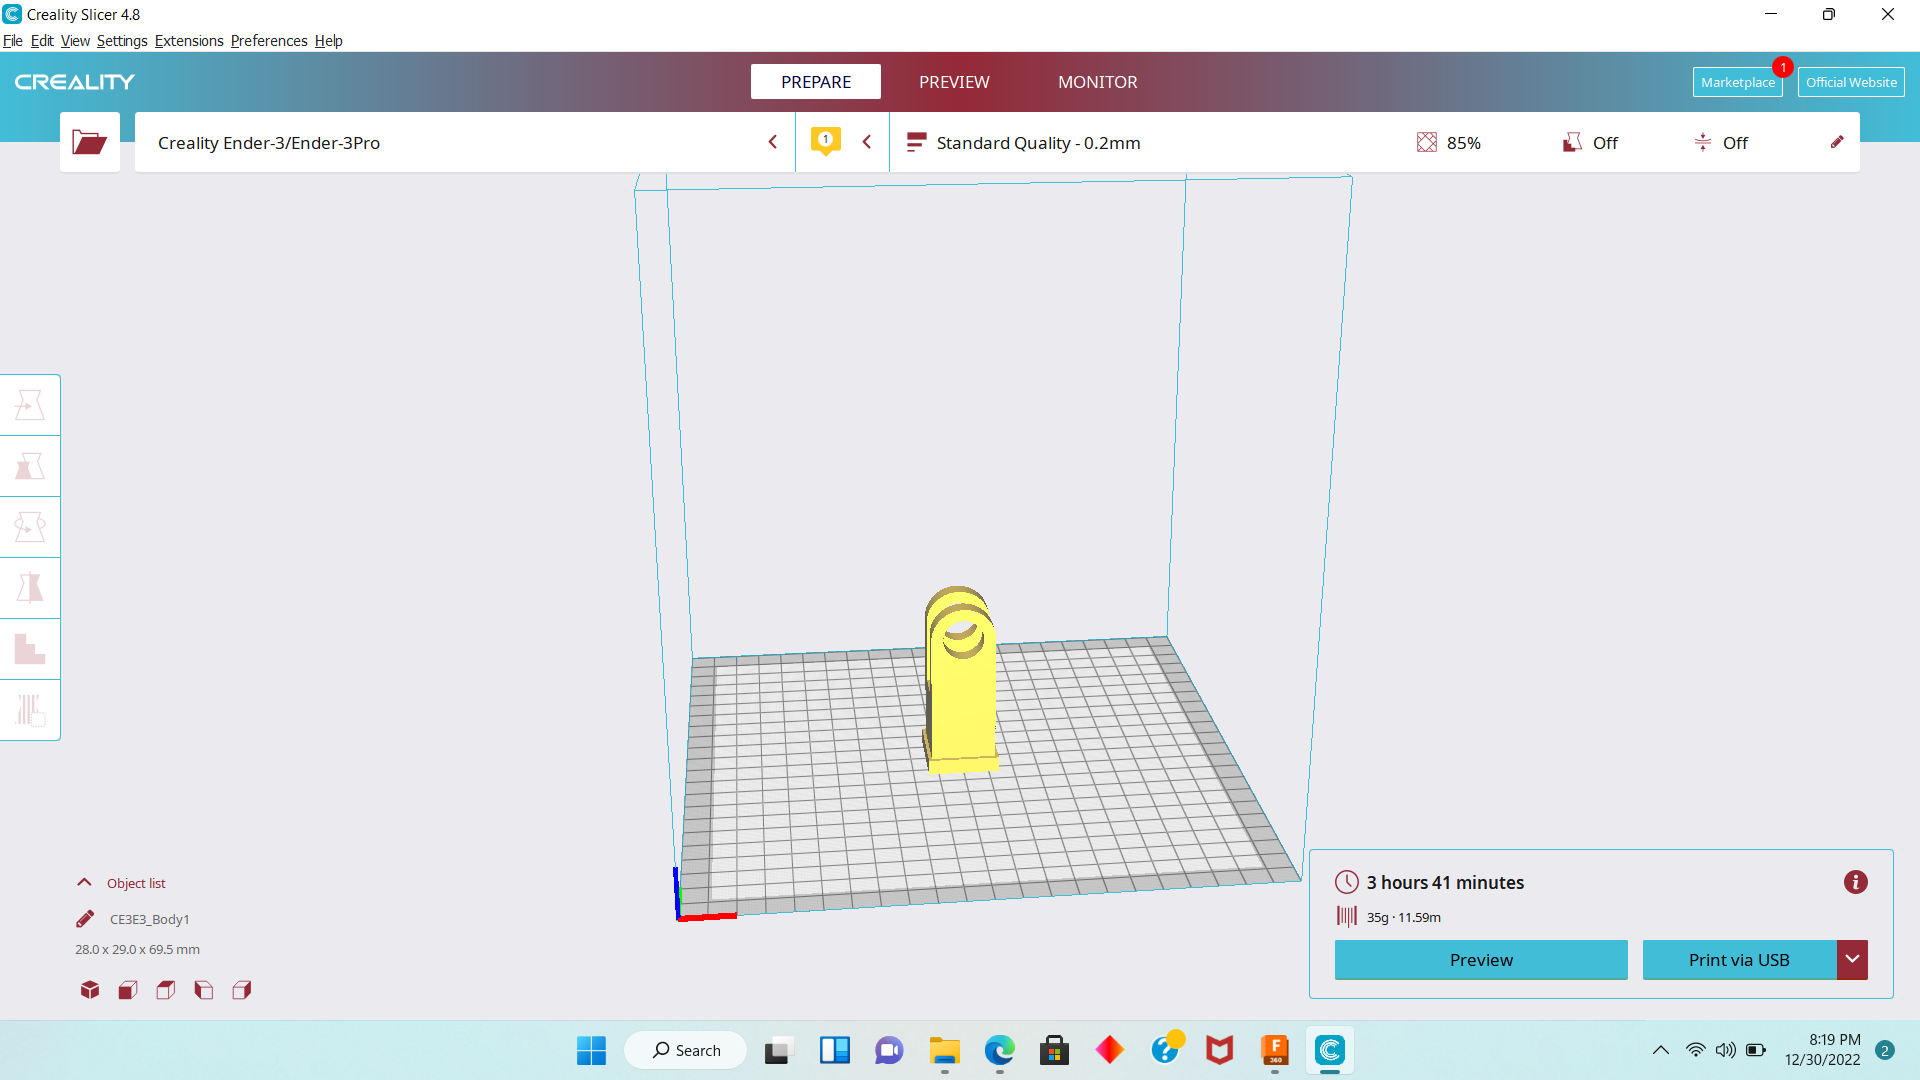Open file using folder icon

(x=89, y=142)
